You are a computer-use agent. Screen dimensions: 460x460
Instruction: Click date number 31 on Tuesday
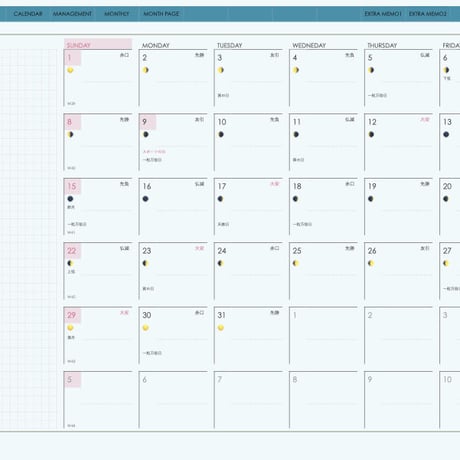[222, 315]
